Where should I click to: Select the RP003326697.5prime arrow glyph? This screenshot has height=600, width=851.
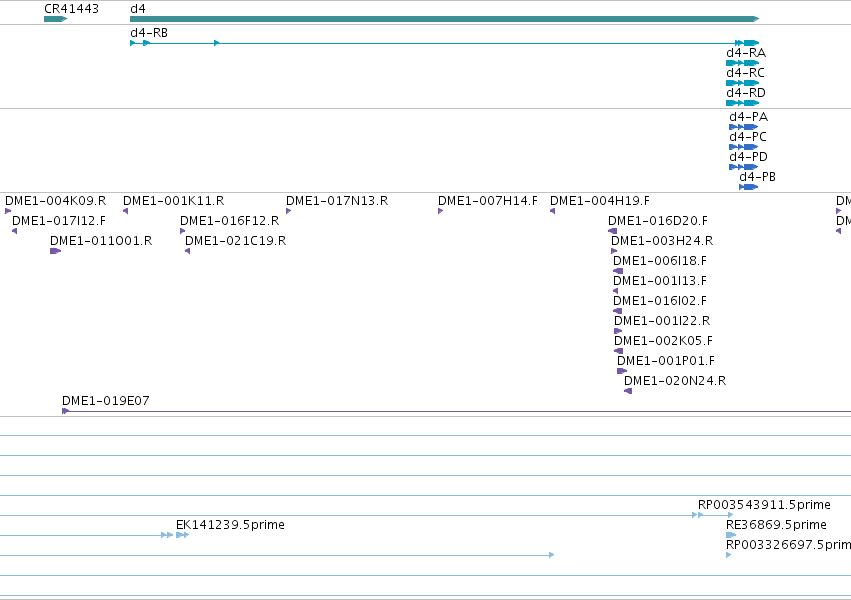[x=729, y=556]
